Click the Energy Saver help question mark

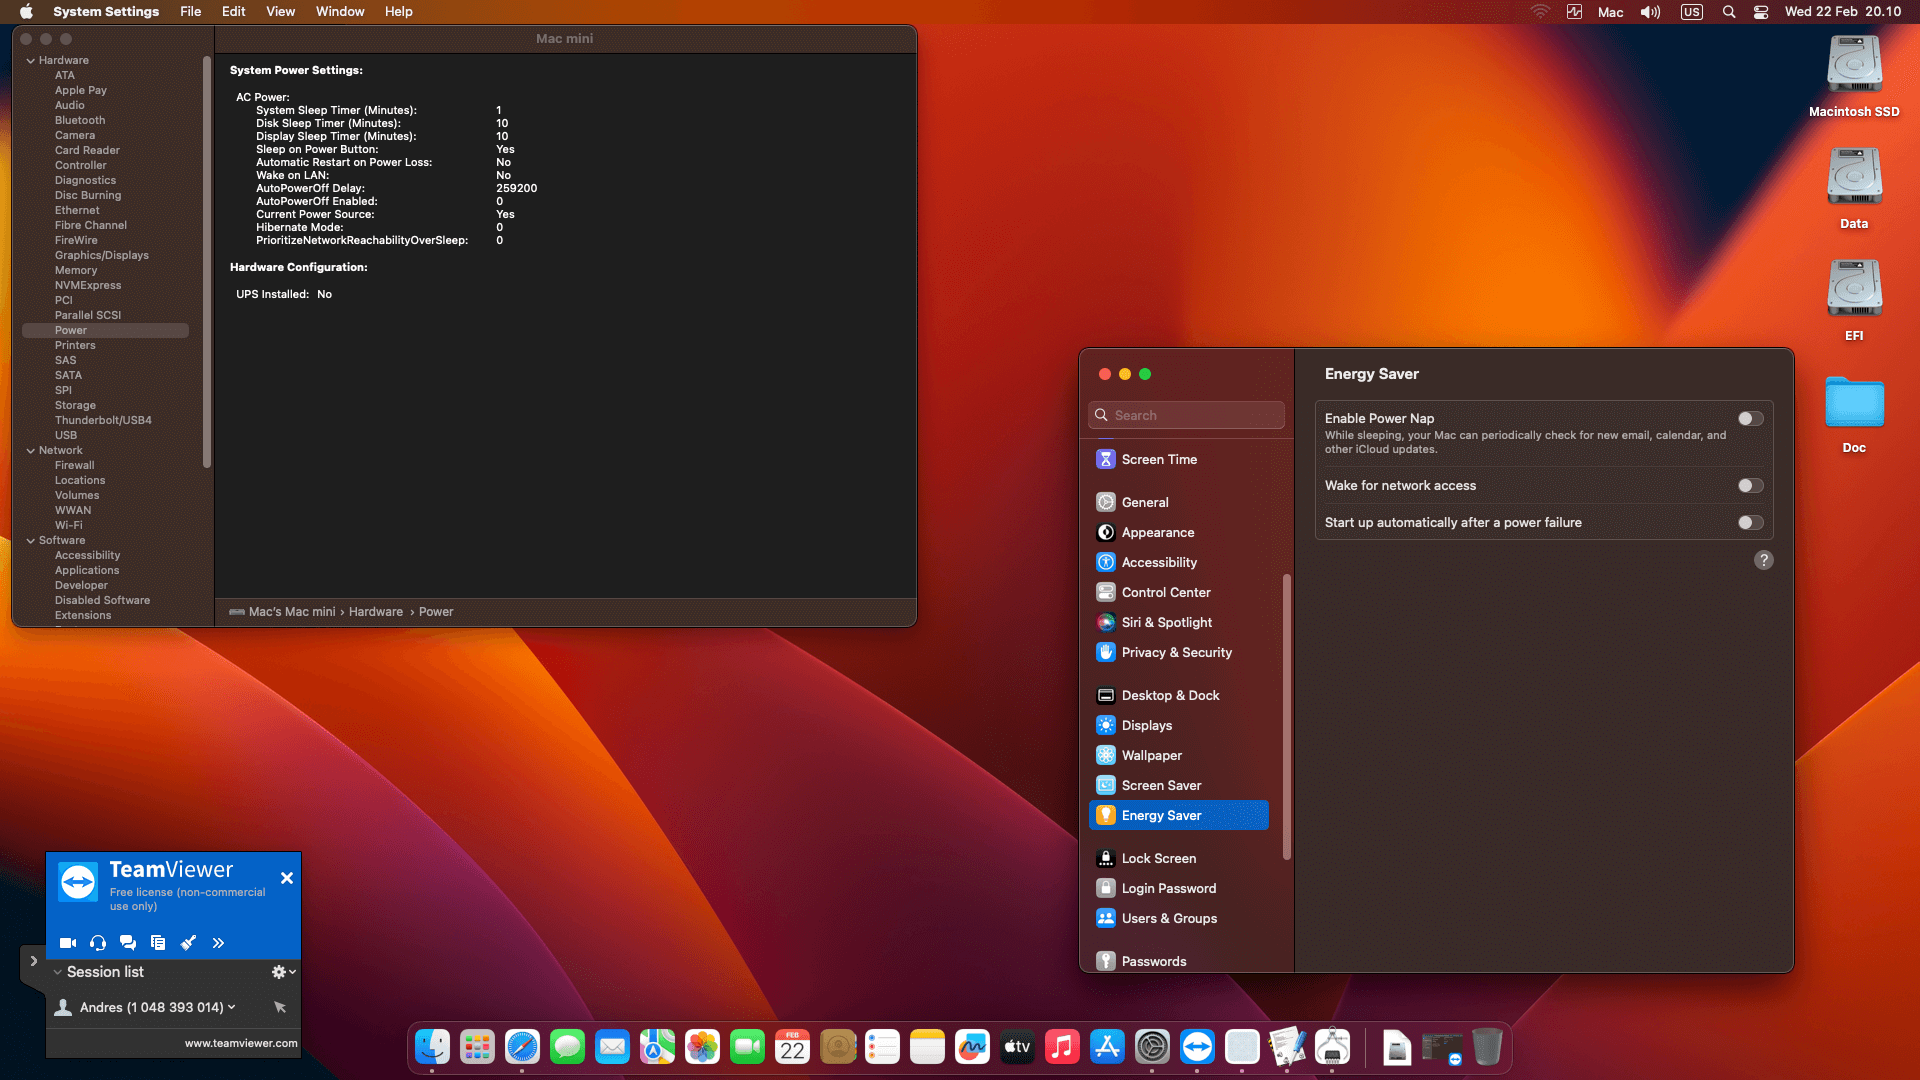click(1764, 560)
